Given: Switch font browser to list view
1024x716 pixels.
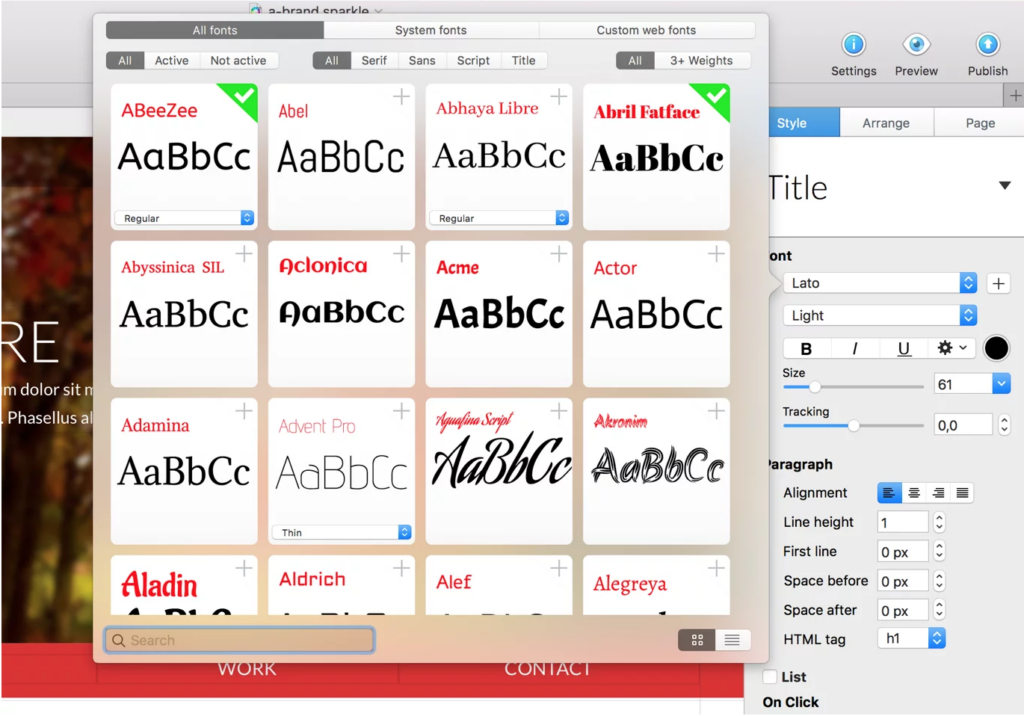Looking at the screenshot, I should [x=732, y=640].
